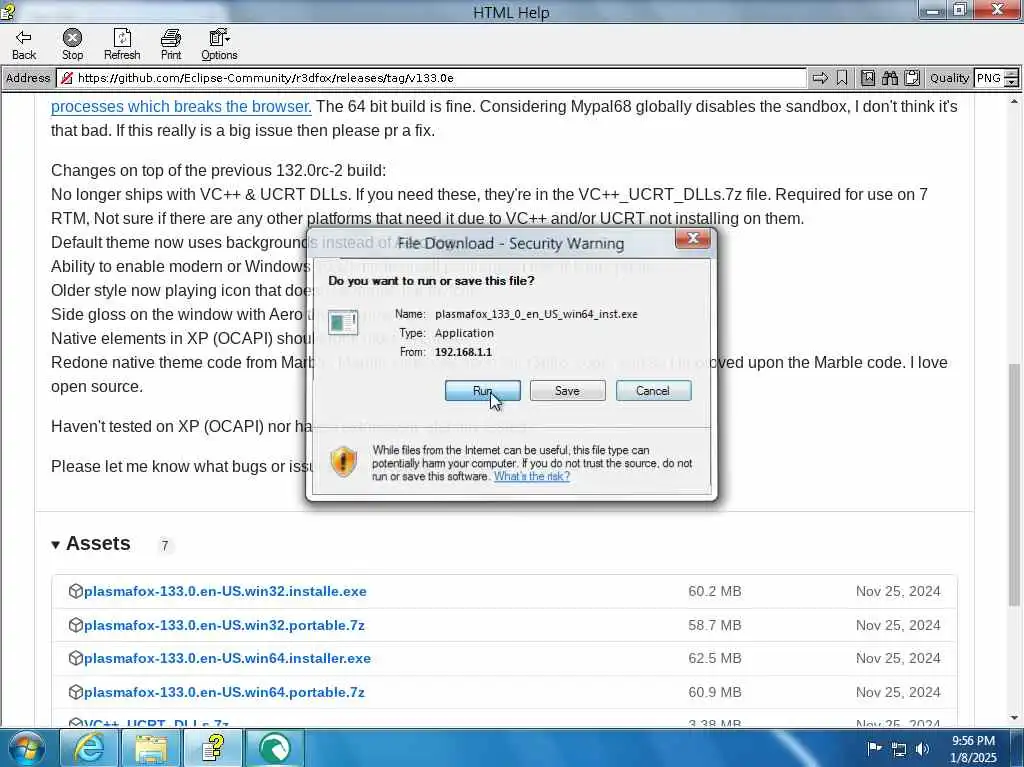Click the package icon beside win32.portable.7z
This screenshot has width=1024, height=767.
coord(75,625)
